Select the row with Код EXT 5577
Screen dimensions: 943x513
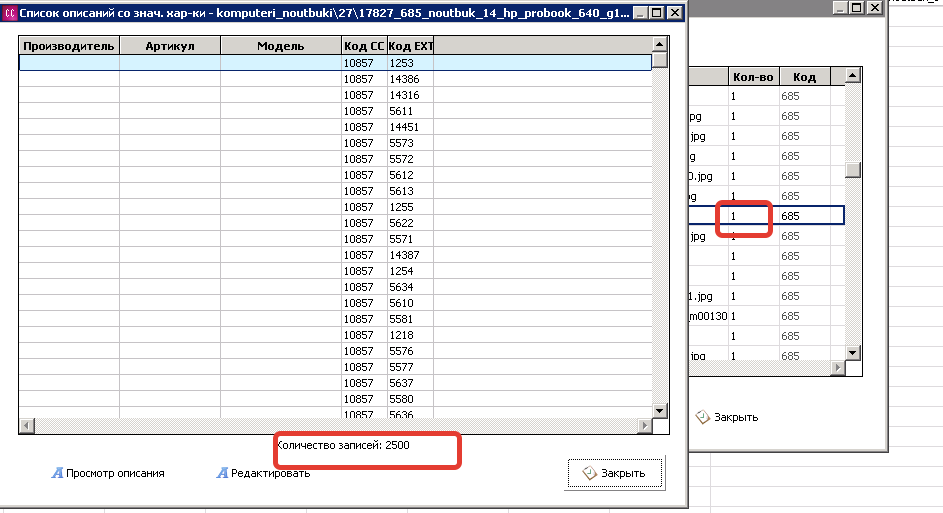coord(336,367)
